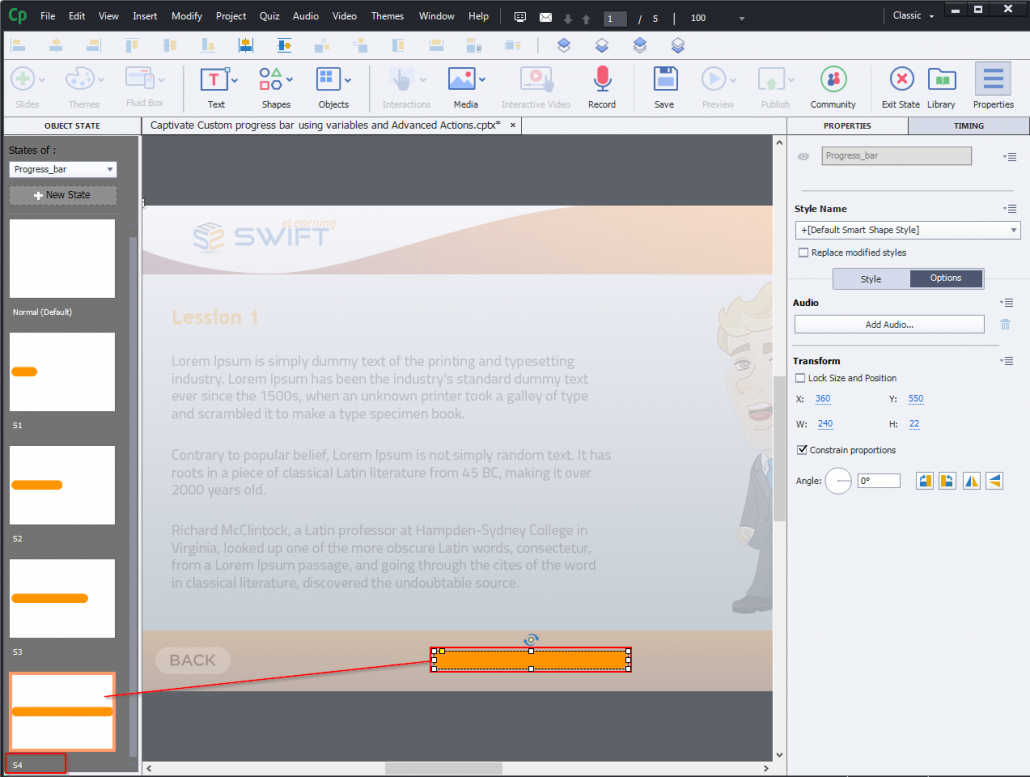
Task: Open the Classic workspace dropdown
Action: (912, 15)
